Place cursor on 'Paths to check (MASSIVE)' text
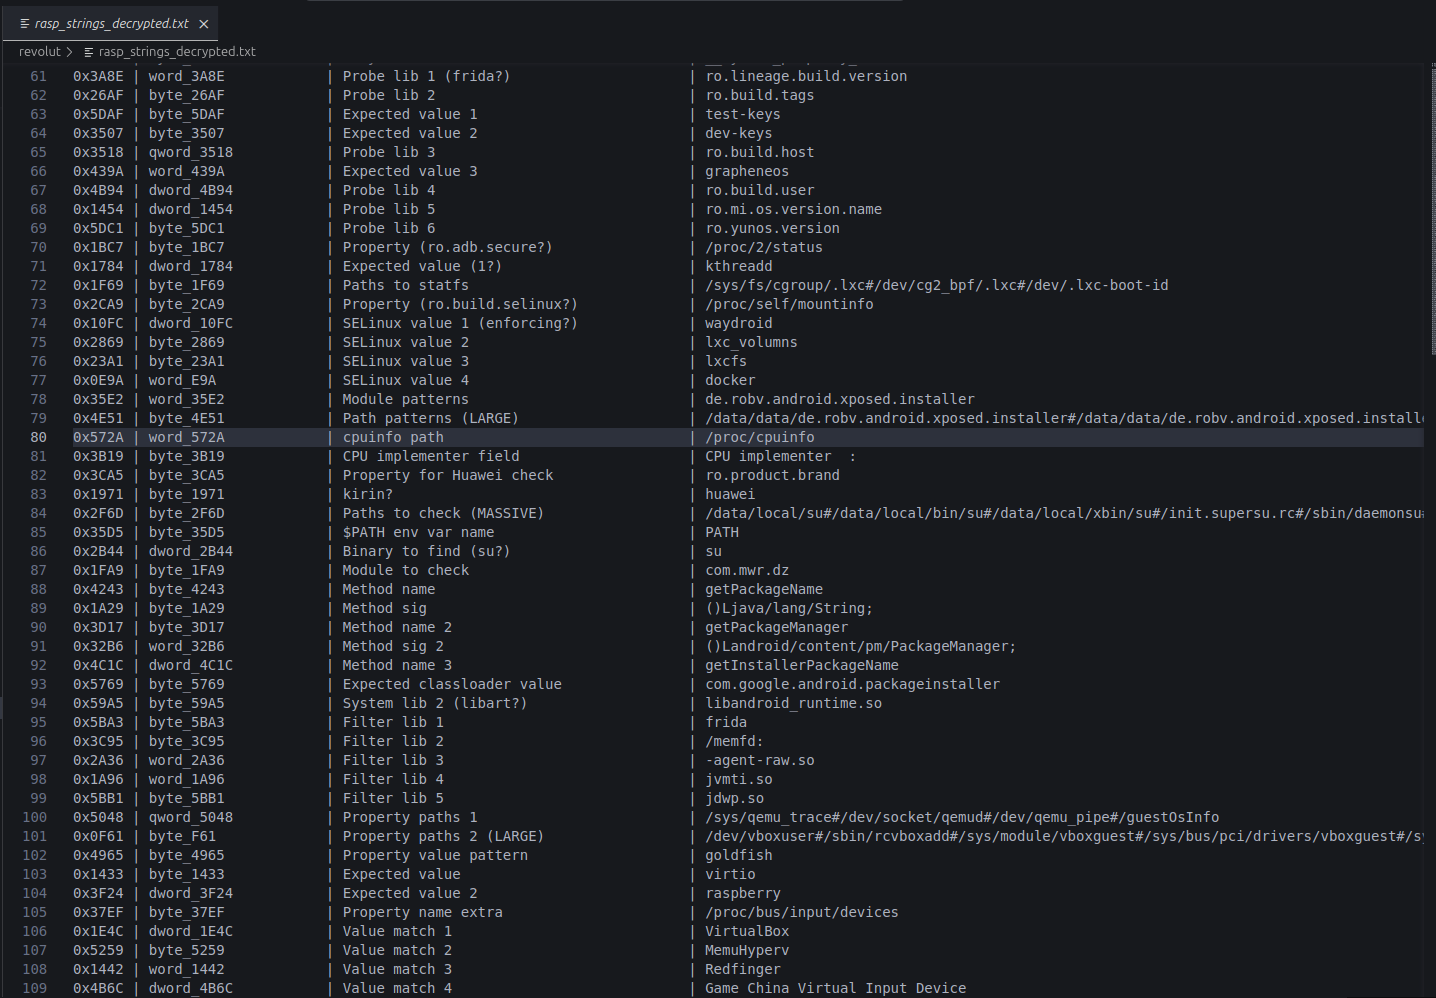1436x998 pixels. [443, 513]
